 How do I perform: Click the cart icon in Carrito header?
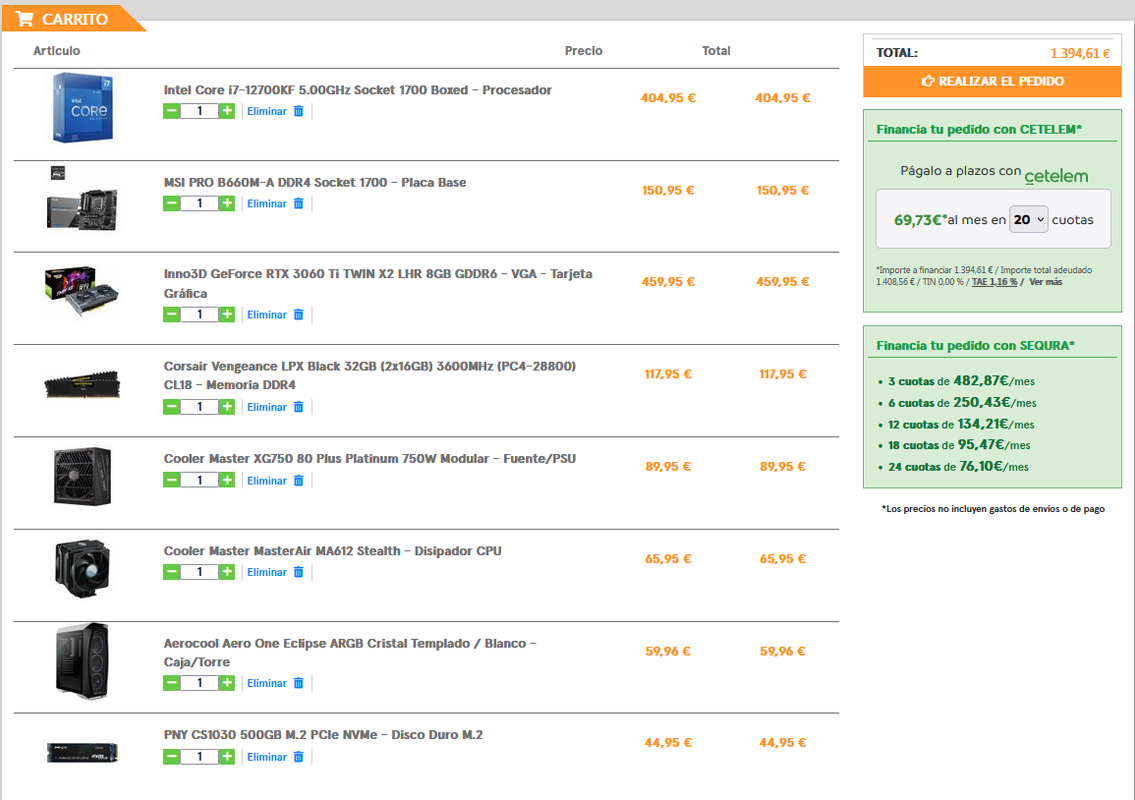[x=25, y=19]
